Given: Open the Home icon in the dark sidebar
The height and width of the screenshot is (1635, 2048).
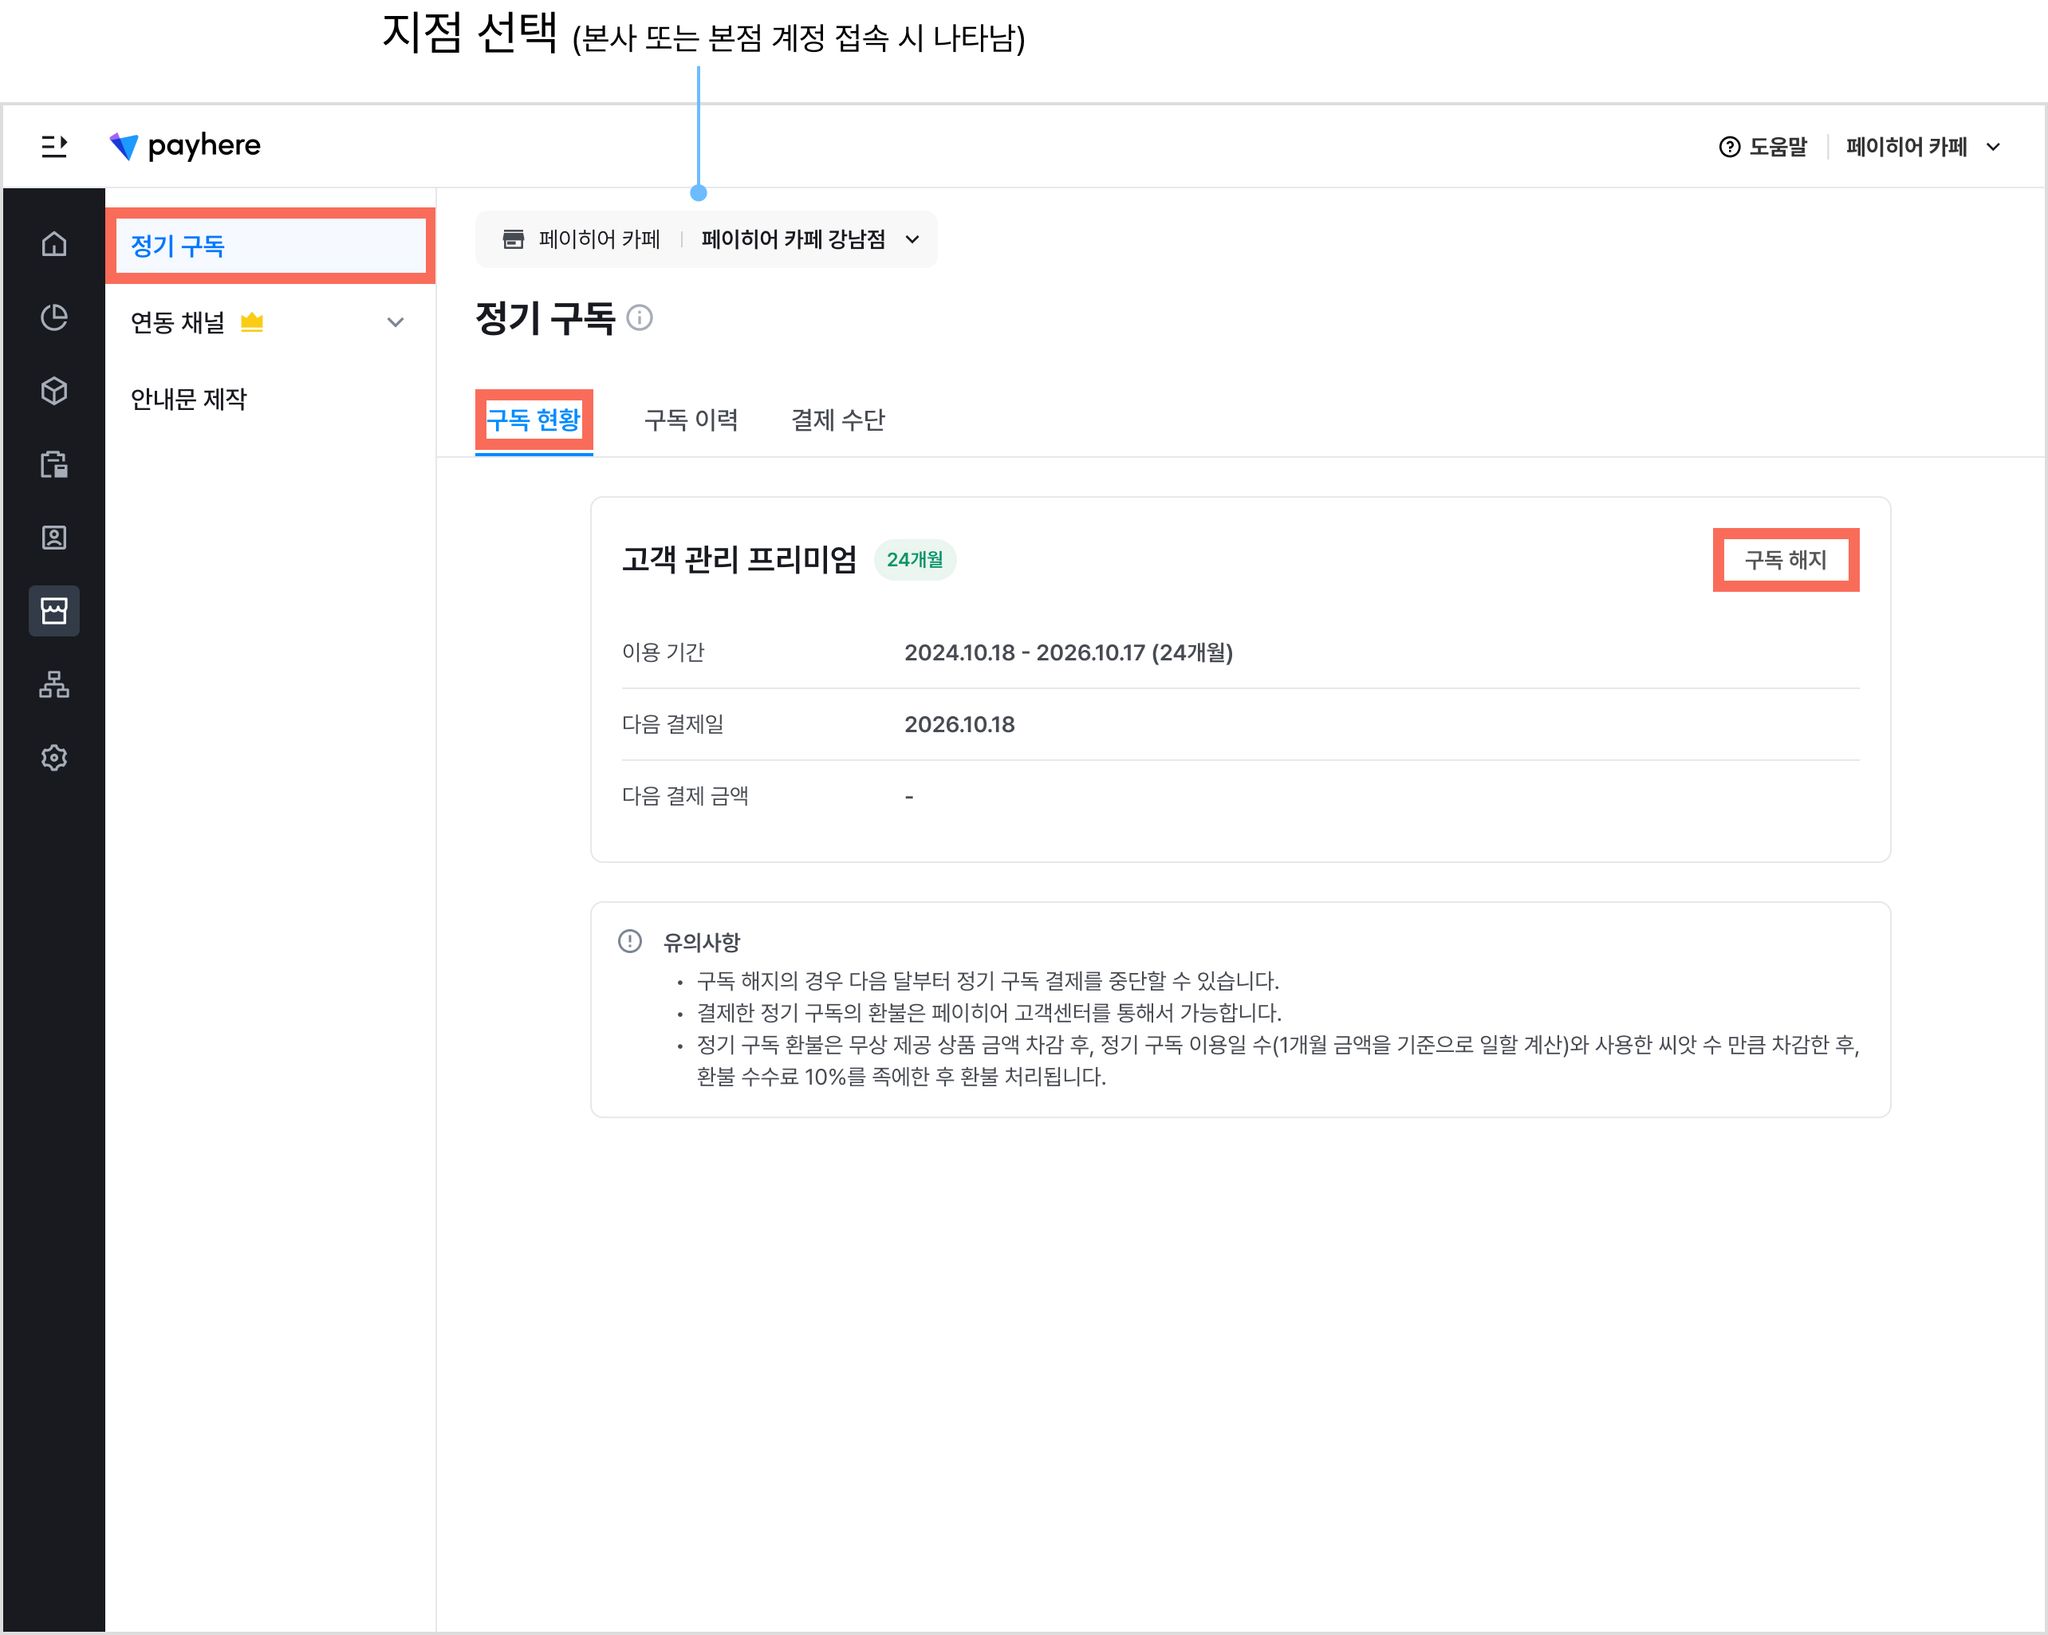Looking at the screenshot, I should tap(54, 244).
